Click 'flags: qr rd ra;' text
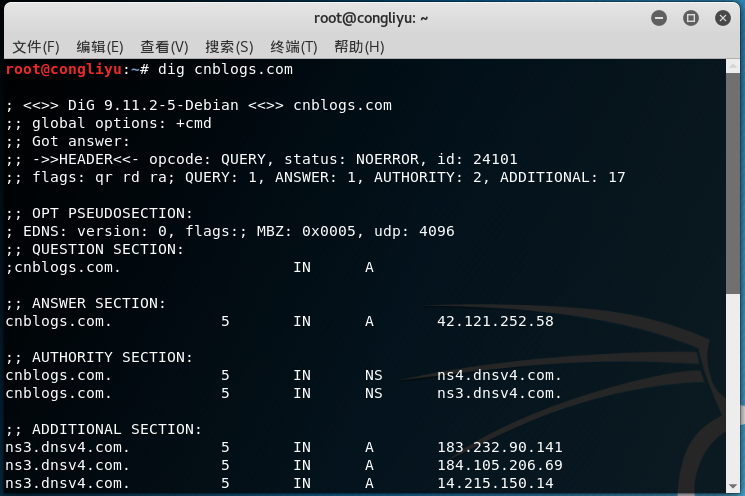The height and width of the screenshot is (496, 745). [104, 178]
